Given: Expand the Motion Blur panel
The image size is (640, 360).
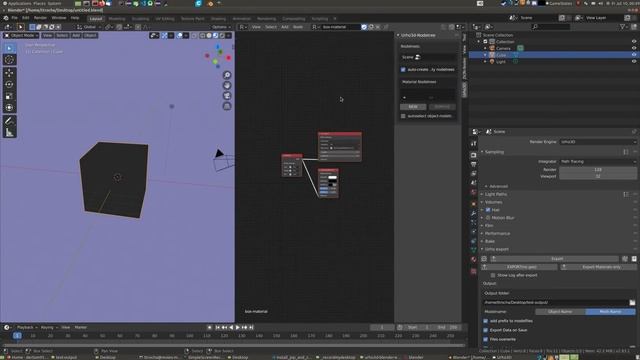Looking at the screenshot, I should click(503, 218).
